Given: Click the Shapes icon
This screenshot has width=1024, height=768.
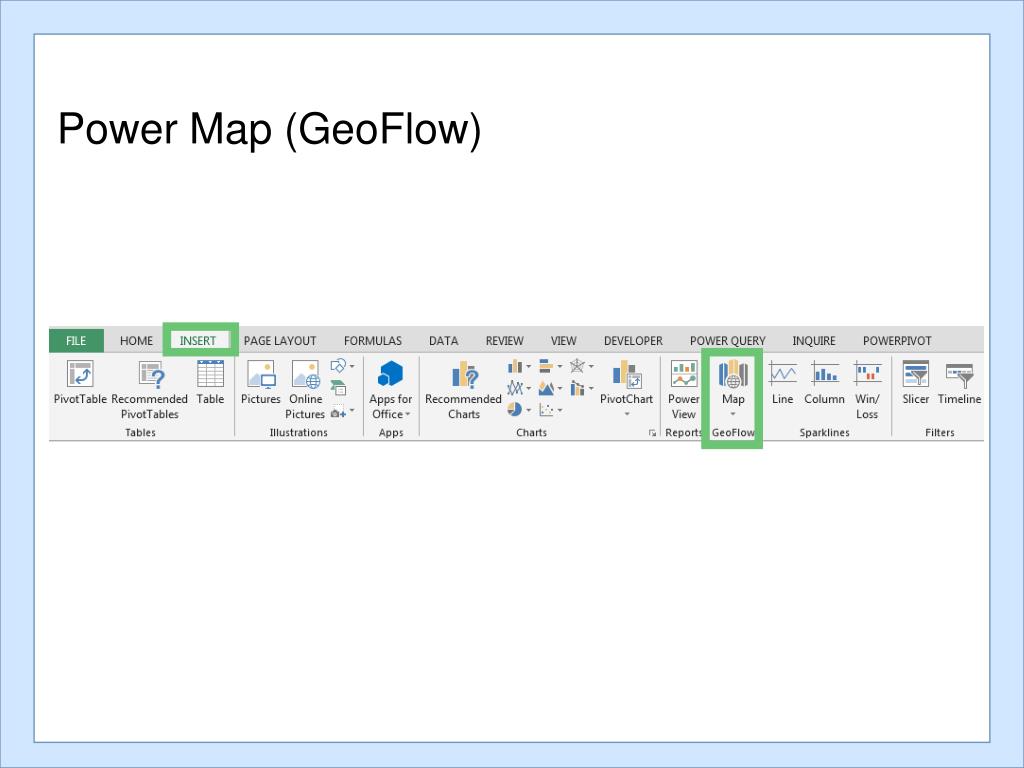Looking at the screenshot, I should pos(338,366).
